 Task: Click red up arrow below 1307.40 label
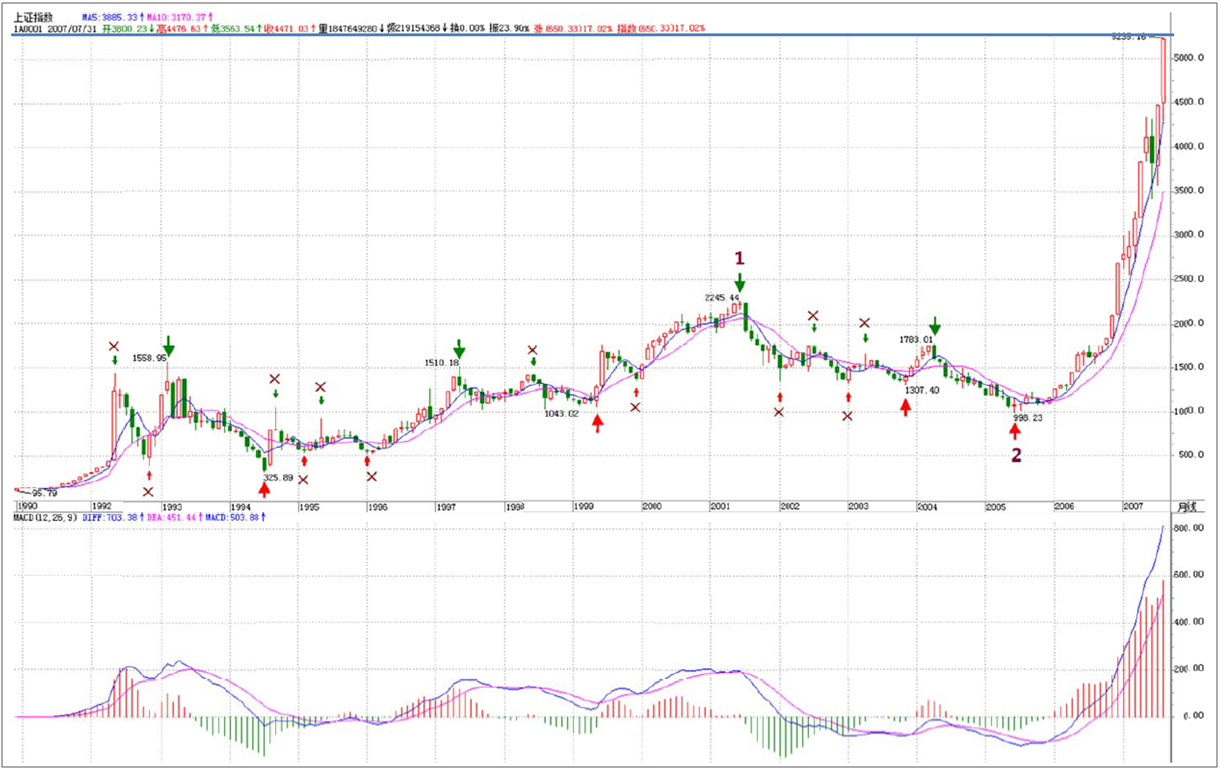[x=906, y=407]
